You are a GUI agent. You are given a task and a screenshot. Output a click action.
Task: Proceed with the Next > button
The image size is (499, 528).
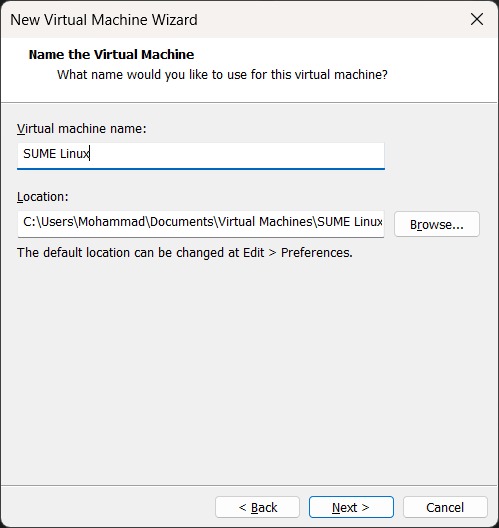click(351, 507)
